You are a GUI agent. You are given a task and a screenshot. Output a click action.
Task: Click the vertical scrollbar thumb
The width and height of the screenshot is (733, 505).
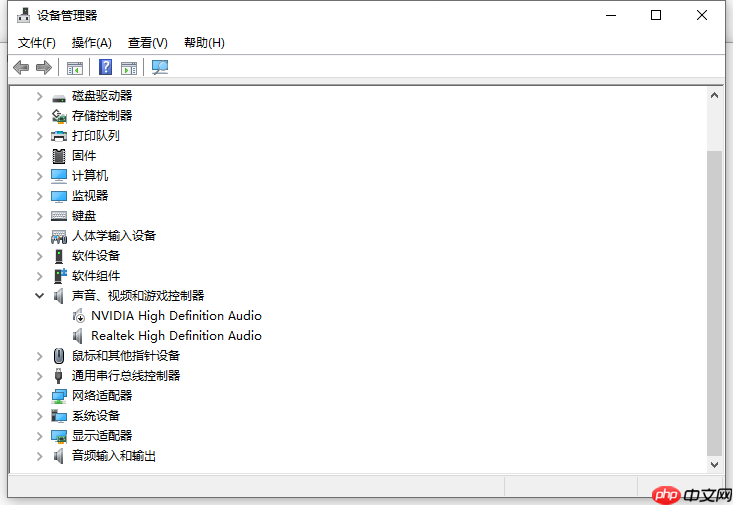pos(714,303)
